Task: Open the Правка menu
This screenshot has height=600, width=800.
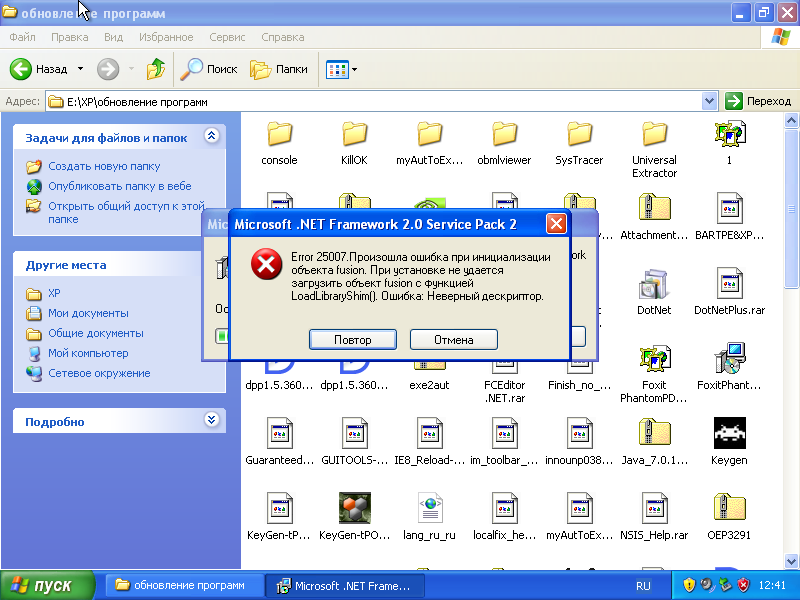Action: (x=69, y=37)
